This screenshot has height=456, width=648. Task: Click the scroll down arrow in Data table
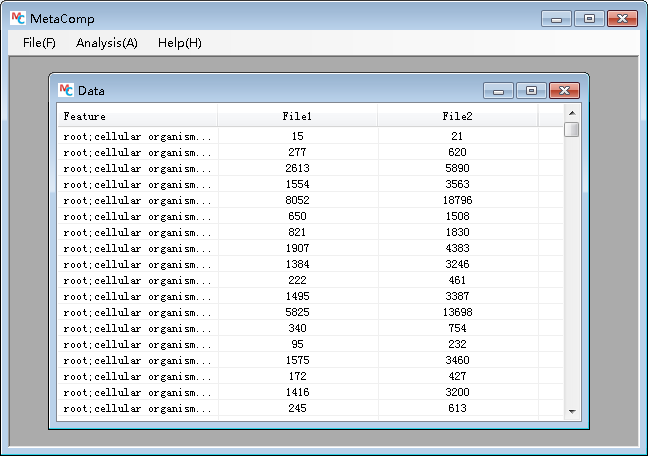(571, 411)
